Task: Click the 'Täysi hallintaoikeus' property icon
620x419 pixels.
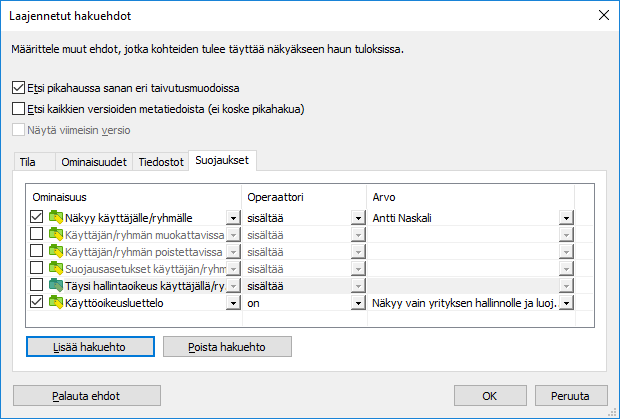Action: pyautogui.click(x=56, y=285)
